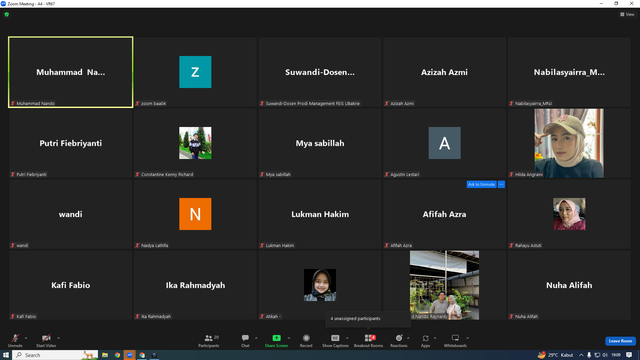
Task: Show hidden system tray icons
Action: coord(581,355)
